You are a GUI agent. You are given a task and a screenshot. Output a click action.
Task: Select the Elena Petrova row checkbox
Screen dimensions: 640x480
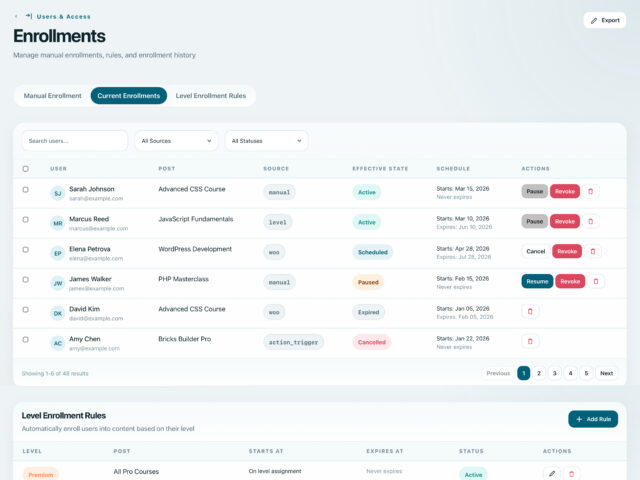click(x=26, y=249)
